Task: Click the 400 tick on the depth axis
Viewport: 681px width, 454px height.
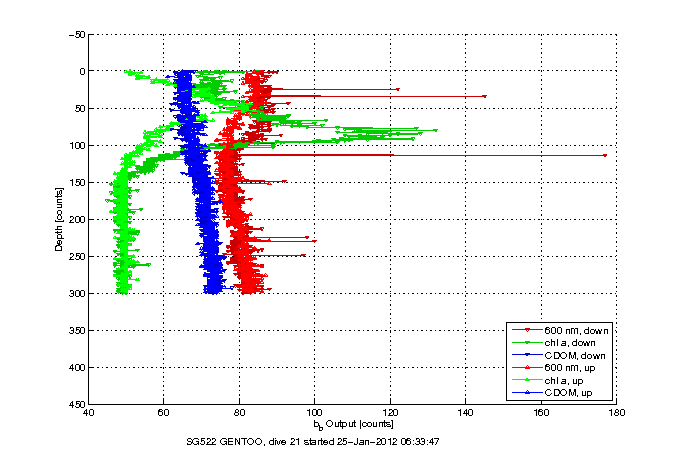Action: (78, 368)
